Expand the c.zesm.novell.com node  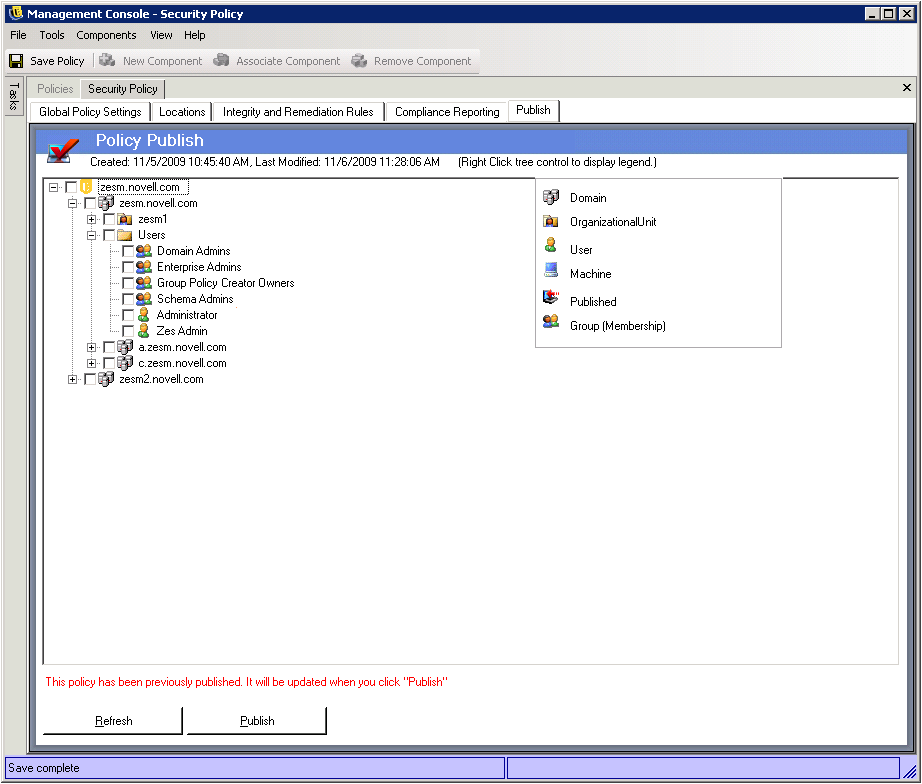click(x=91, y=363)
